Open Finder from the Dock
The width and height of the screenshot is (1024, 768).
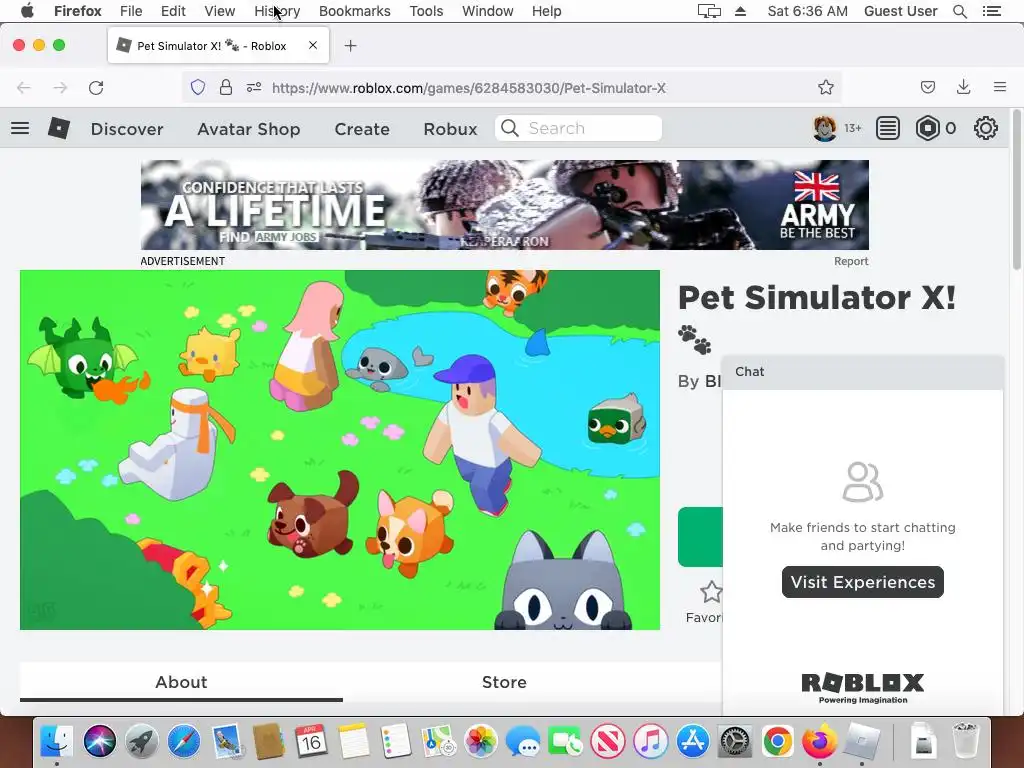pos(57,741)
